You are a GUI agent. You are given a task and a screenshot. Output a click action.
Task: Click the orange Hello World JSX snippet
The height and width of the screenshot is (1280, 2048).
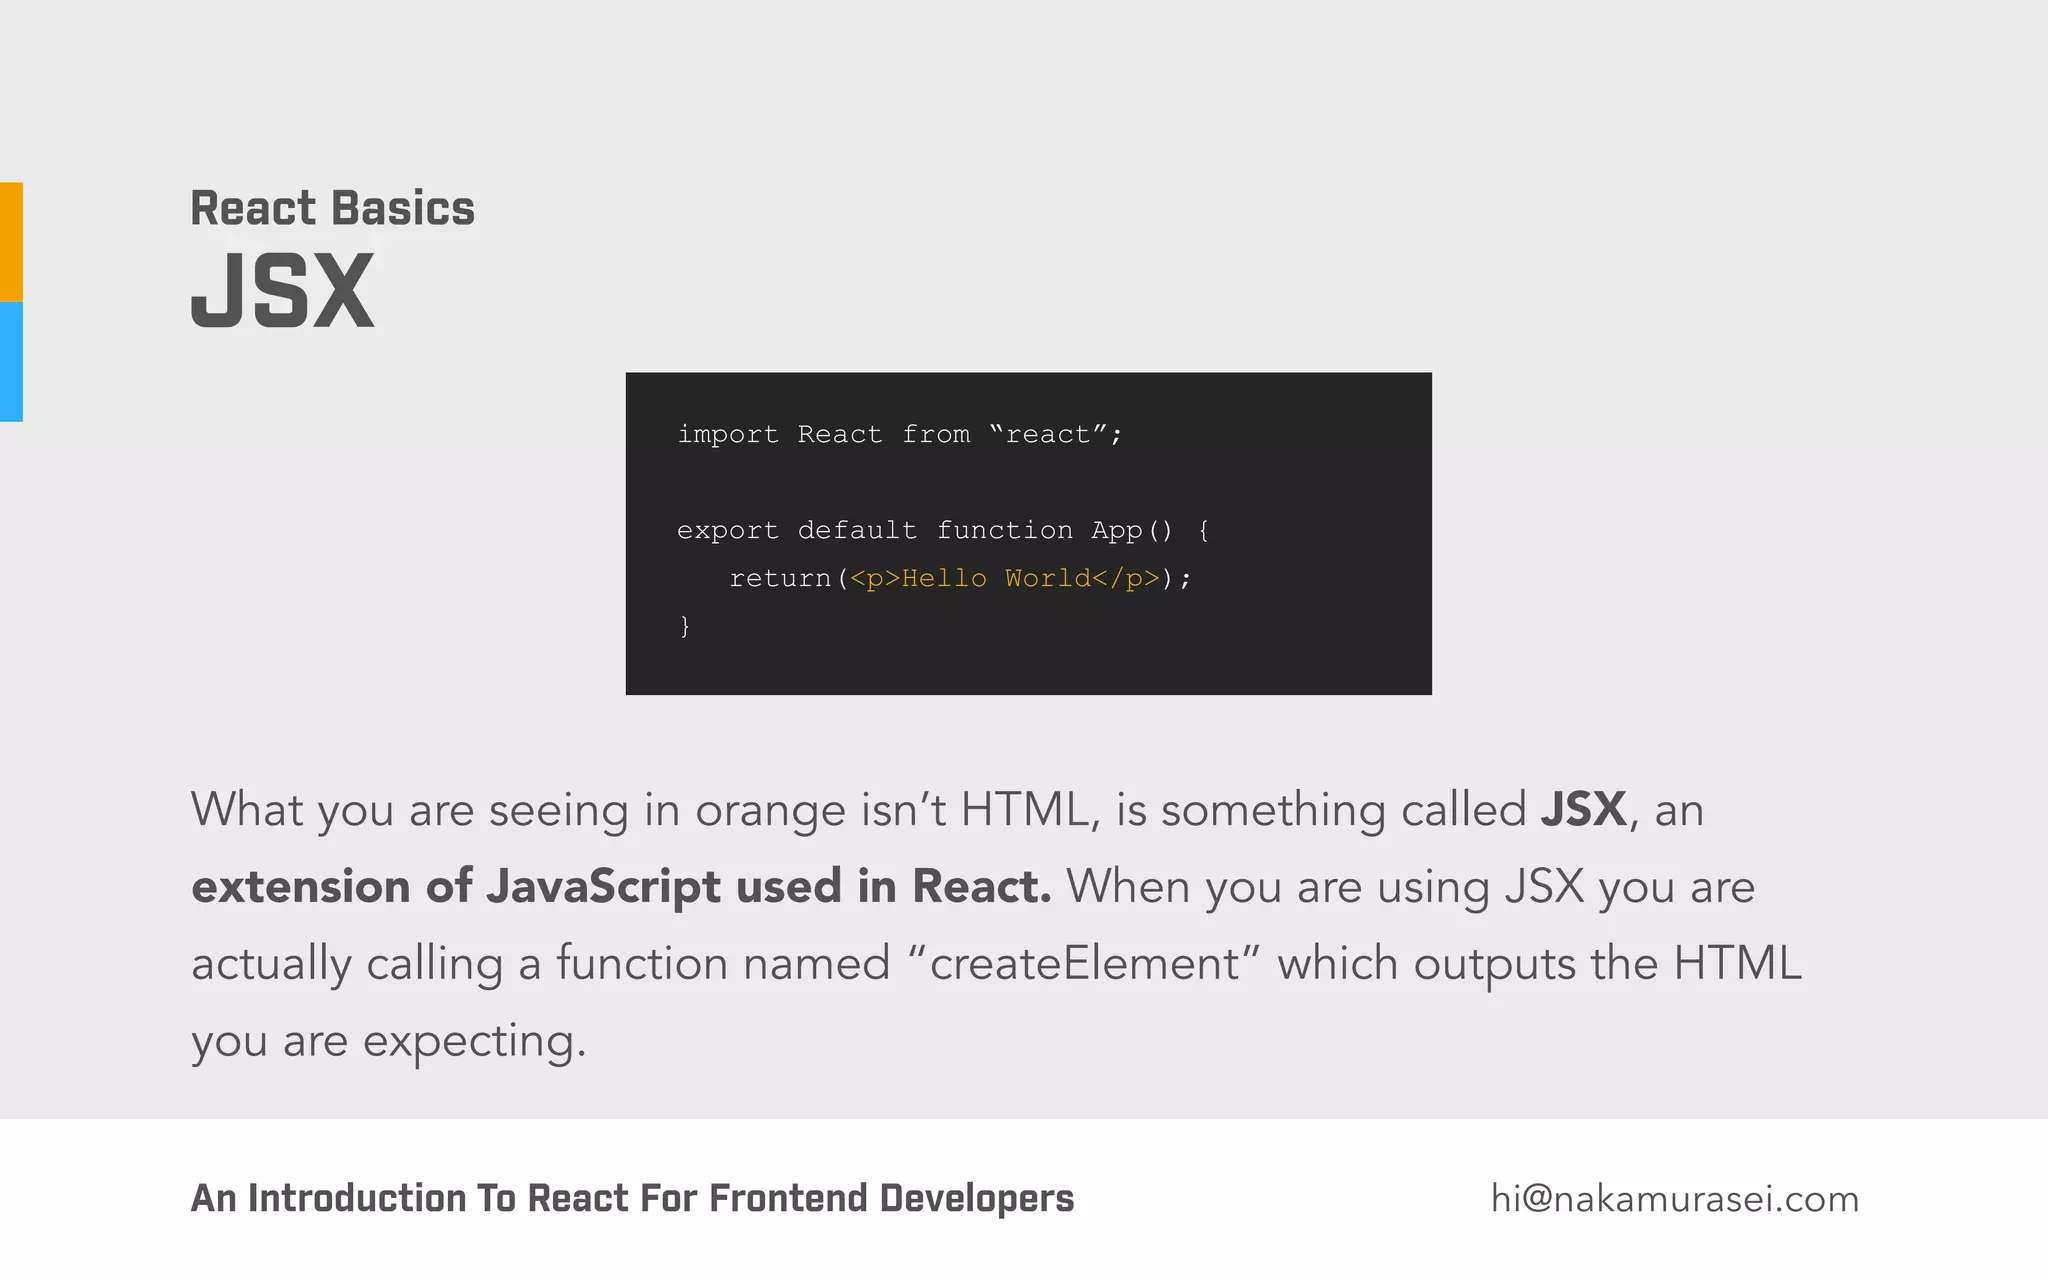point(1004,578)
